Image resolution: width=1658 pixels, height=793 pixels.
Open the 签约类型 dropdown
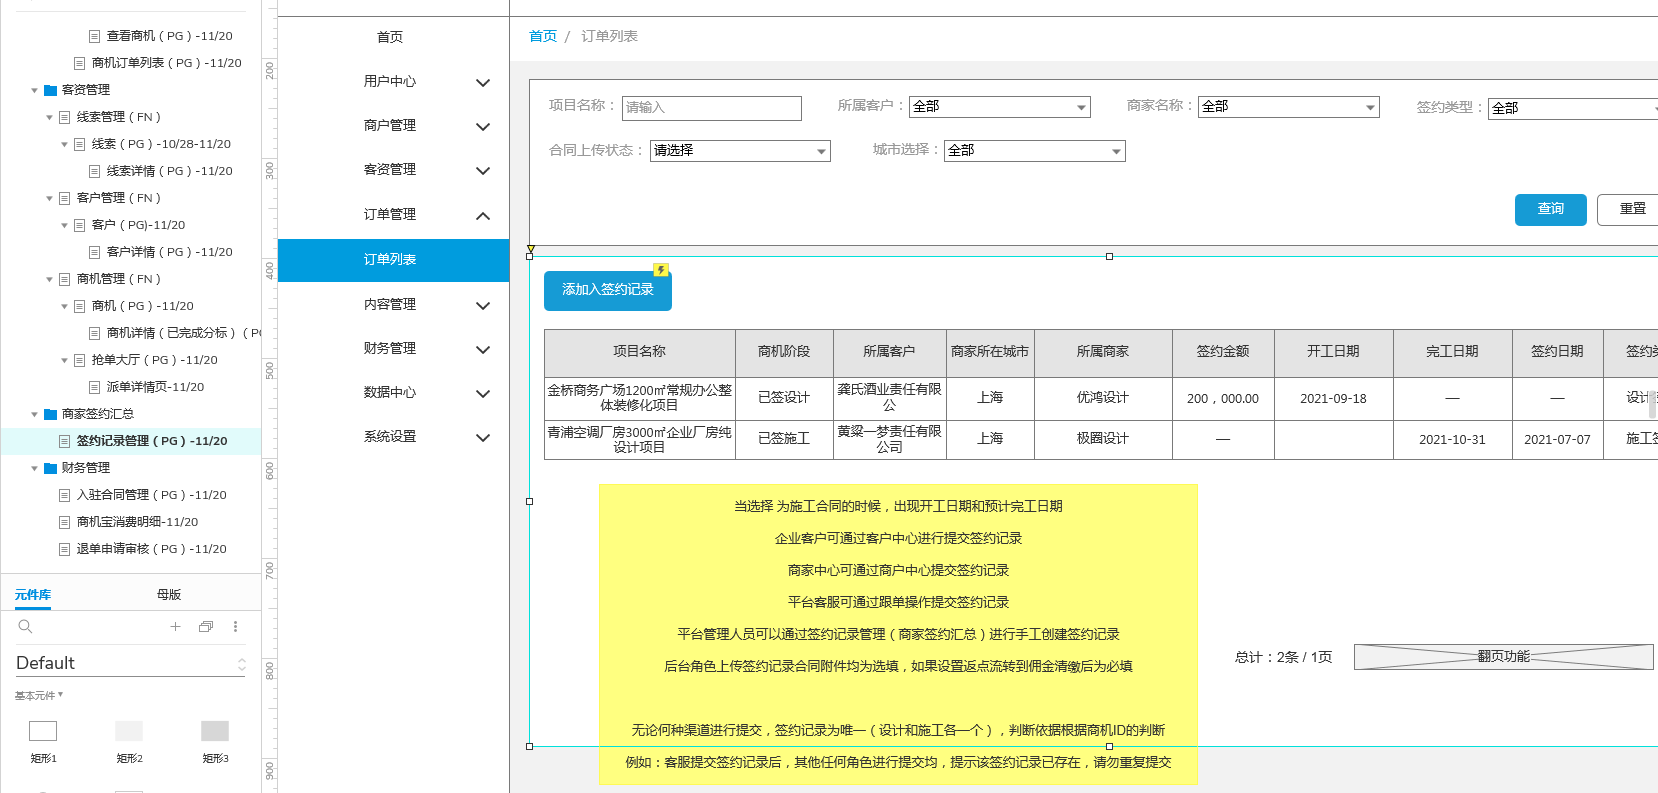tap(1573, 108)
